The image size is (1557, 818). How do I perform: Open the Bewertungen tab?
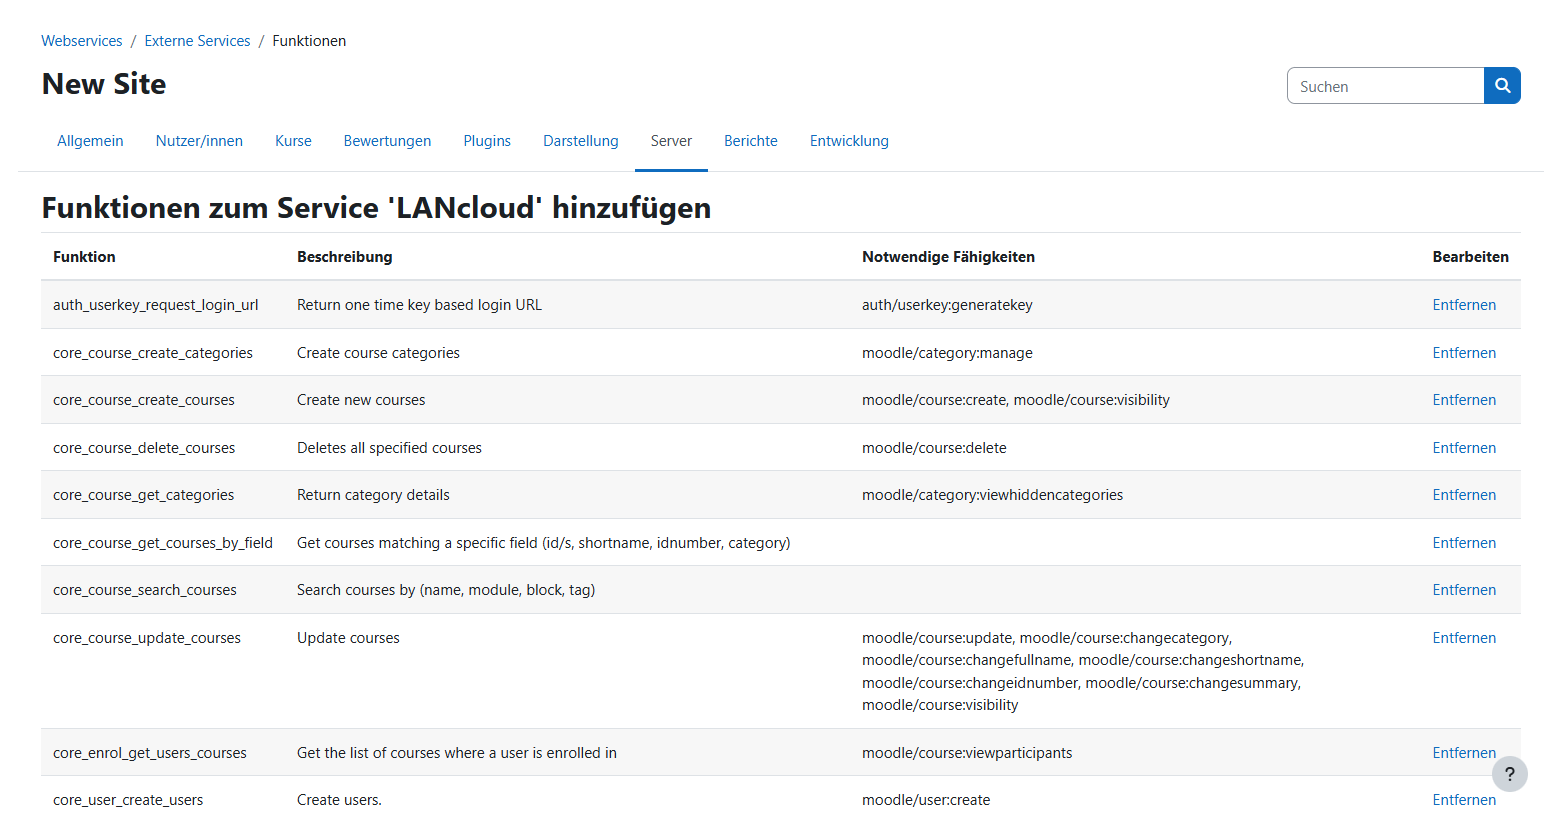coord(387,141)
